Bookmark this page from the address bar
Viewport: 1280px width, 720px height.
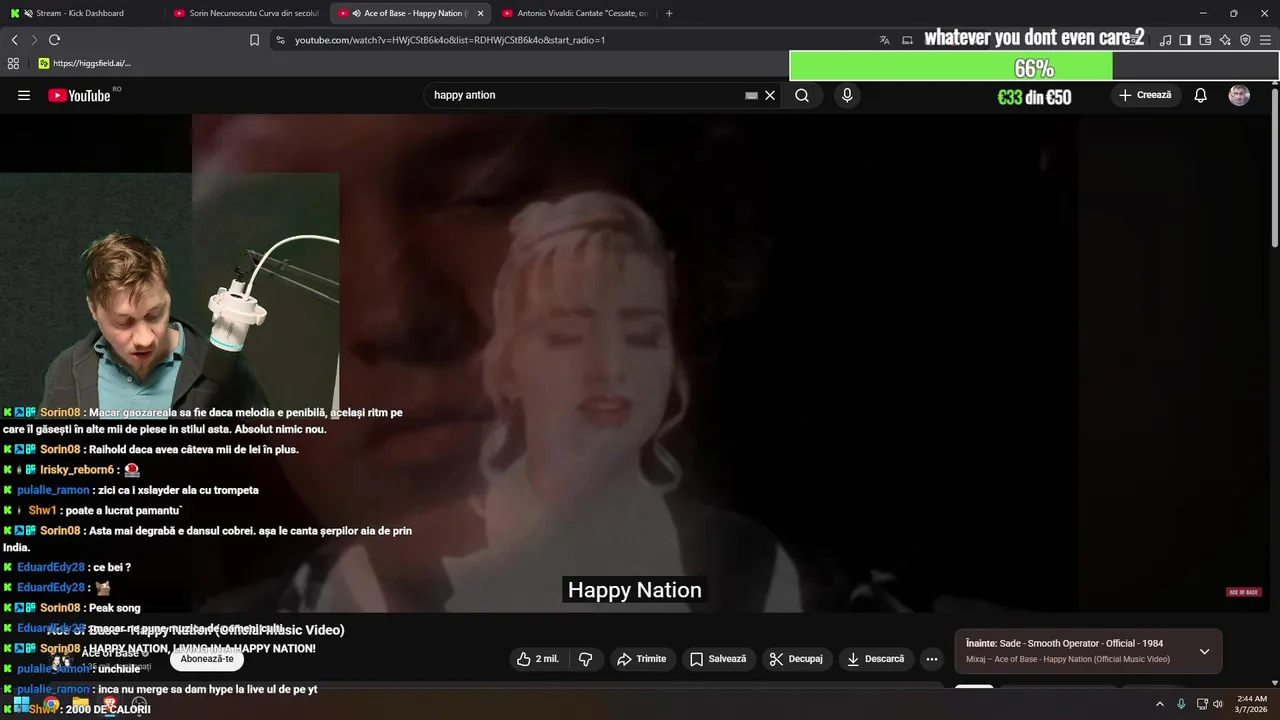click(254, 40)
